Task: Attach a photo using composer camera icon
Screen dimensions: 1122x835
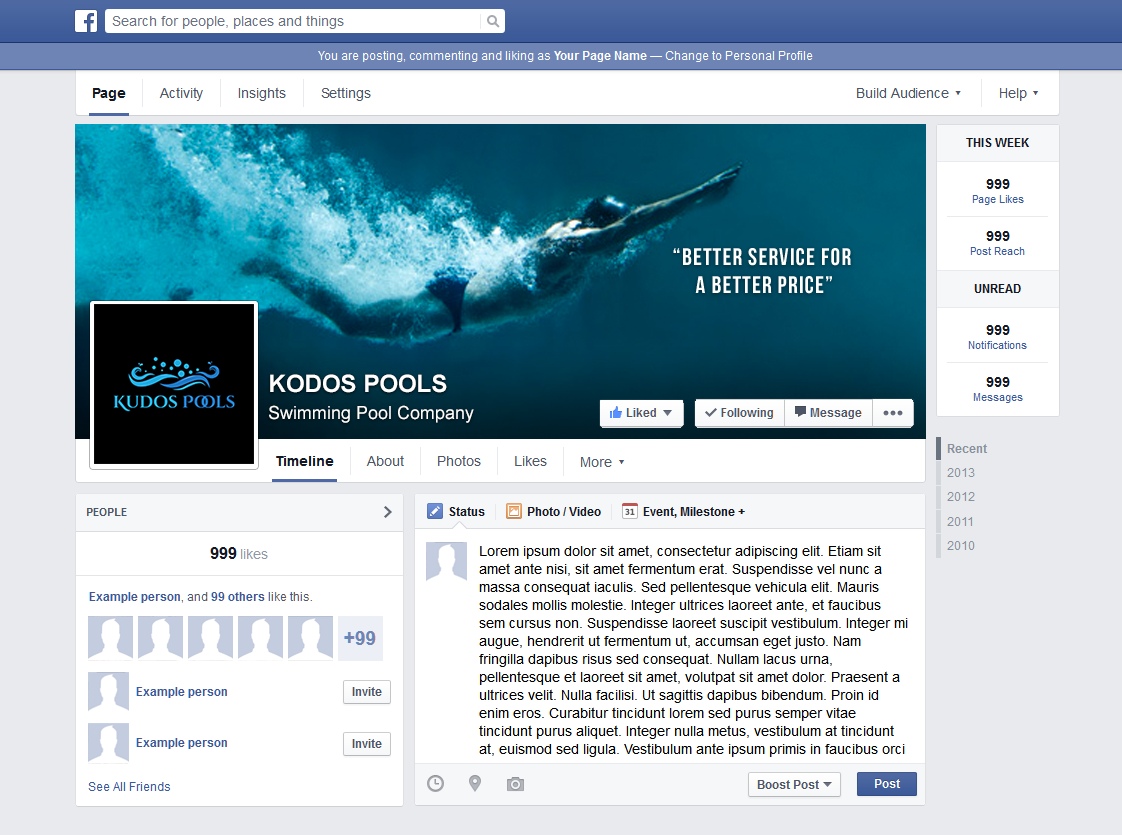Action: coord(515,784)
